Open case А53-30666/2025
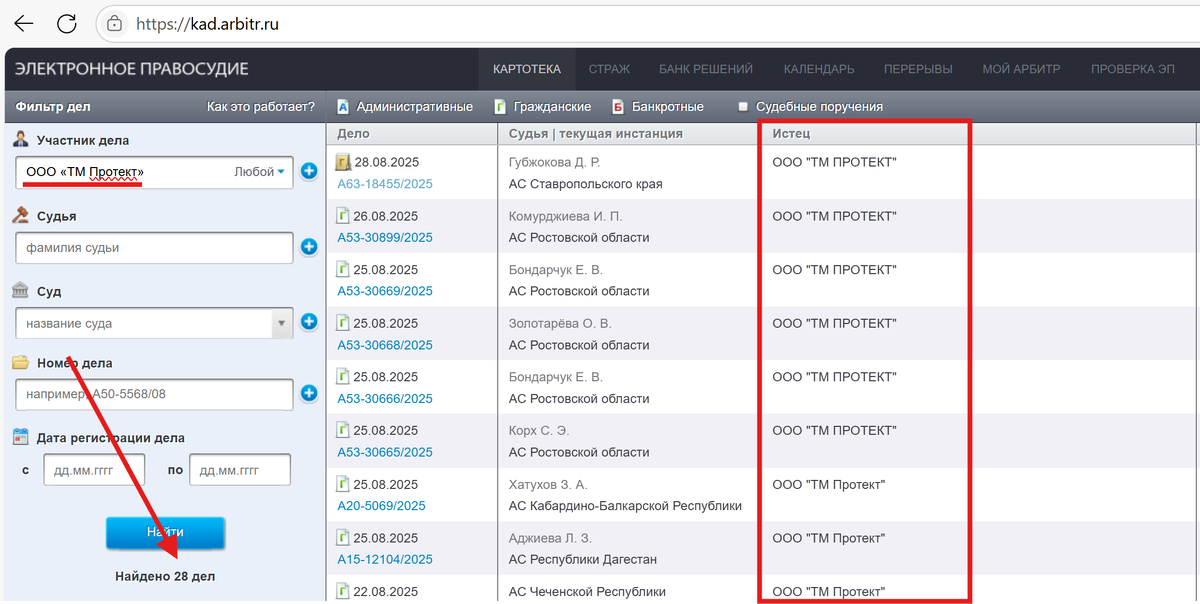 pos(385,398)
